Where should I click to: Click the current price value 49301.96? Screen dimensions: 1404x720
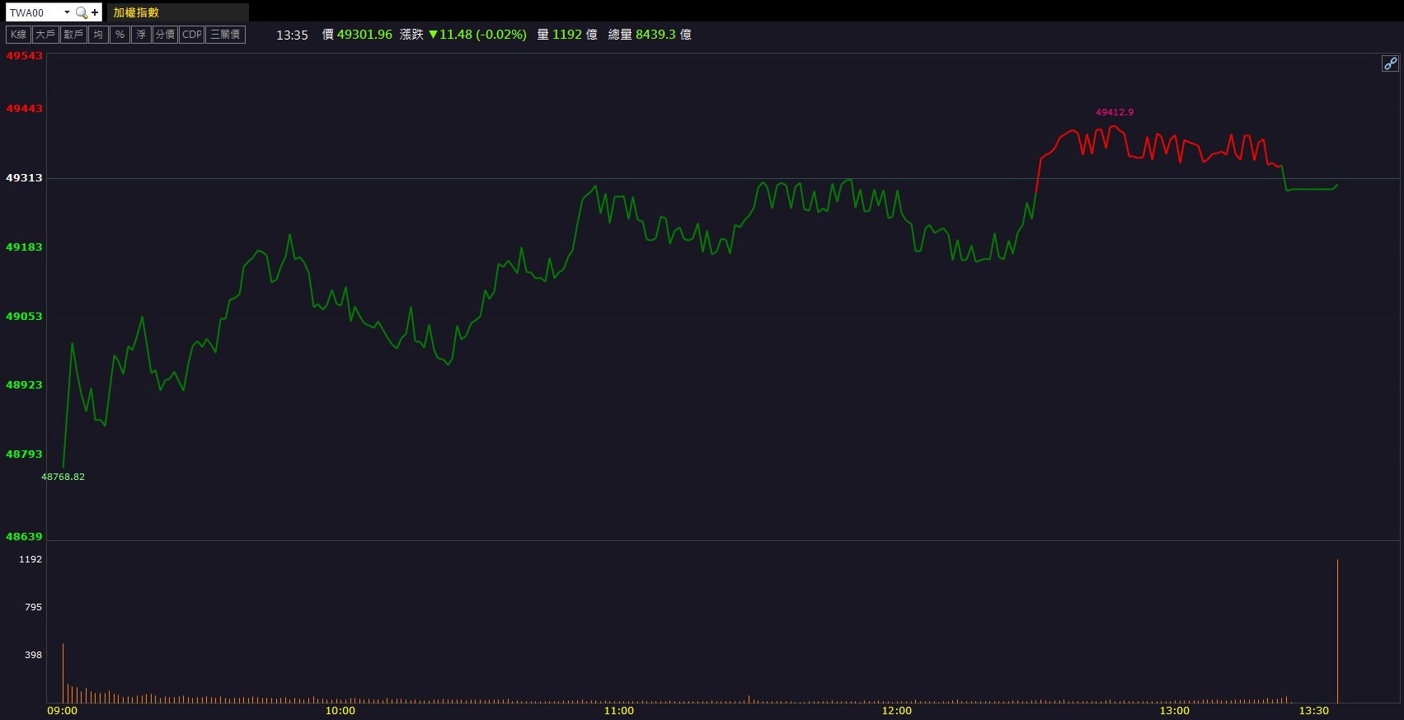click(364, 34)
